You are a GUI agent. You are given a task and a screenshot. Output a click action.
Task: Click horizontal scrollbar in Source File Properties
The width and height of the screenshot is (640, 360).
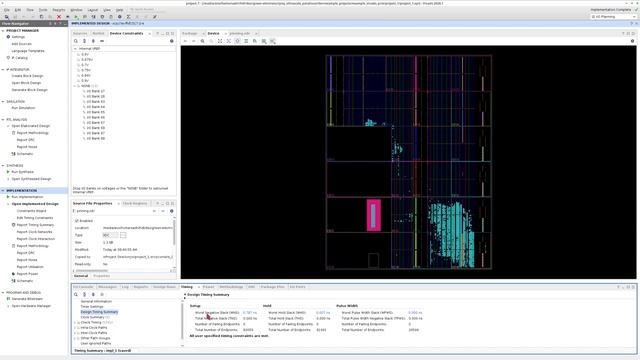click(x=91, y=271)
